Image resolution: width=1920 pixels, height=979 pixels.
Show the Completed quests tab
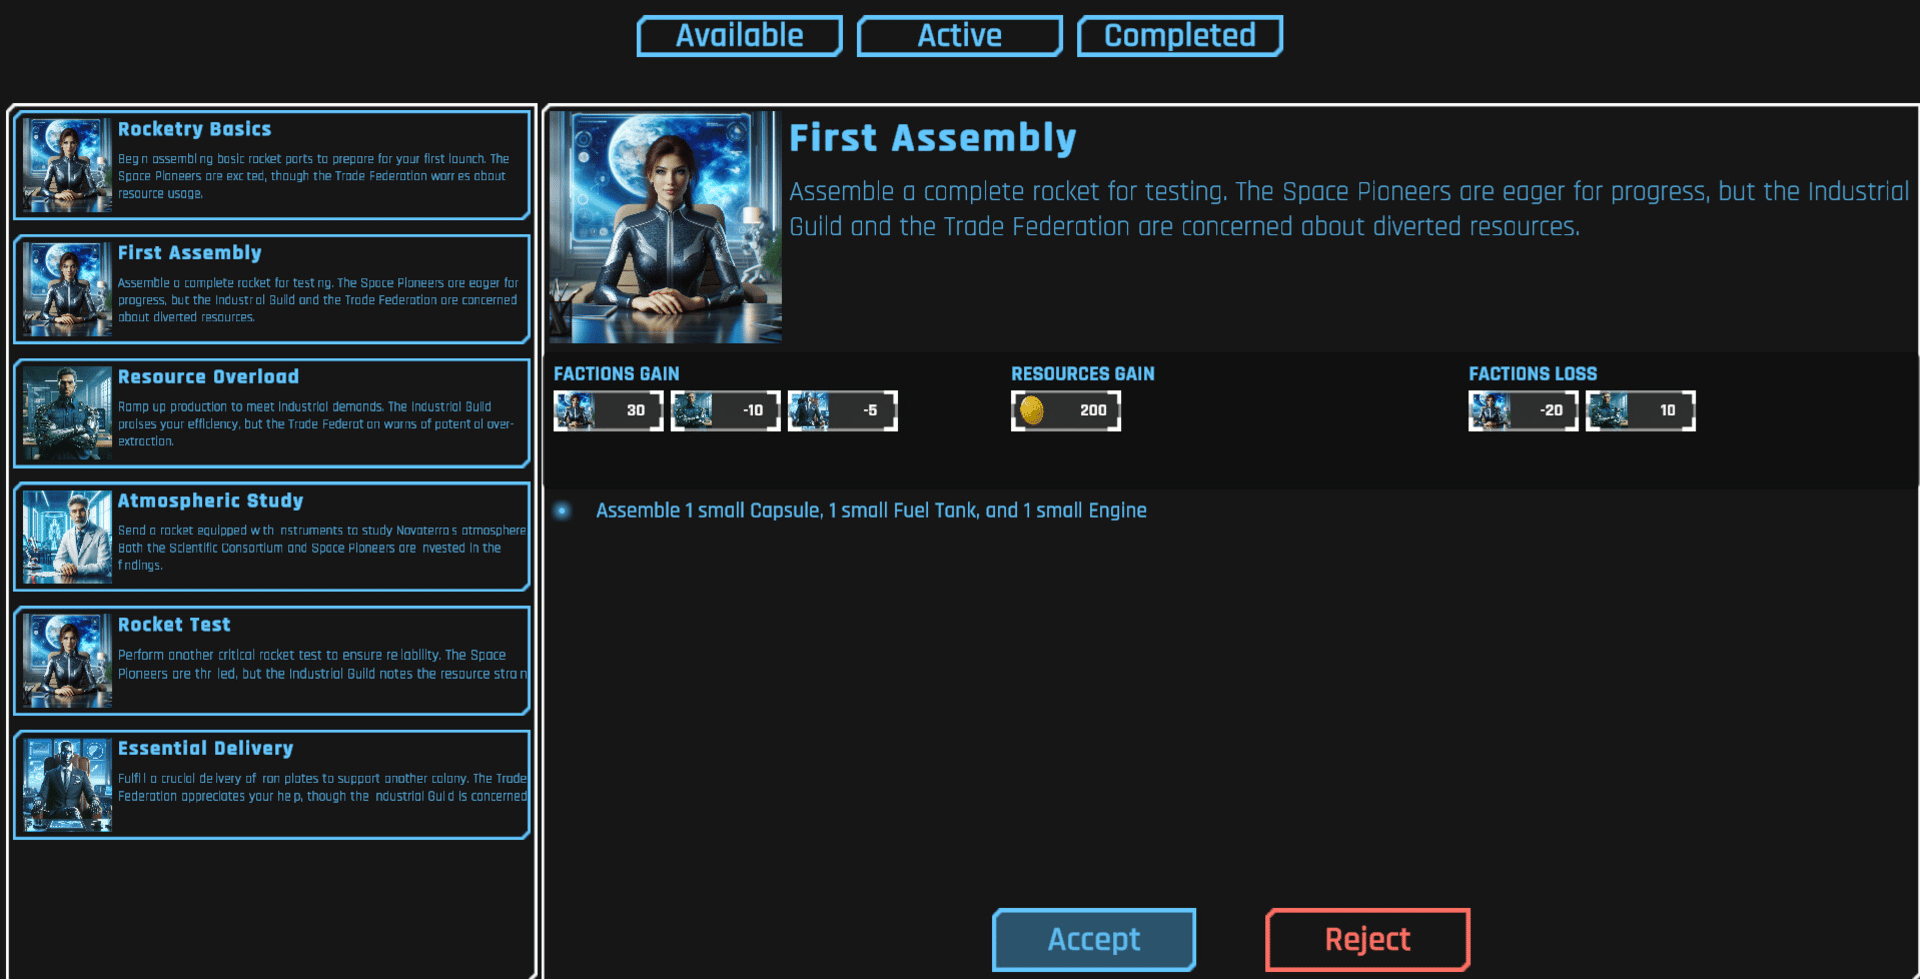tap(1179, 36)
